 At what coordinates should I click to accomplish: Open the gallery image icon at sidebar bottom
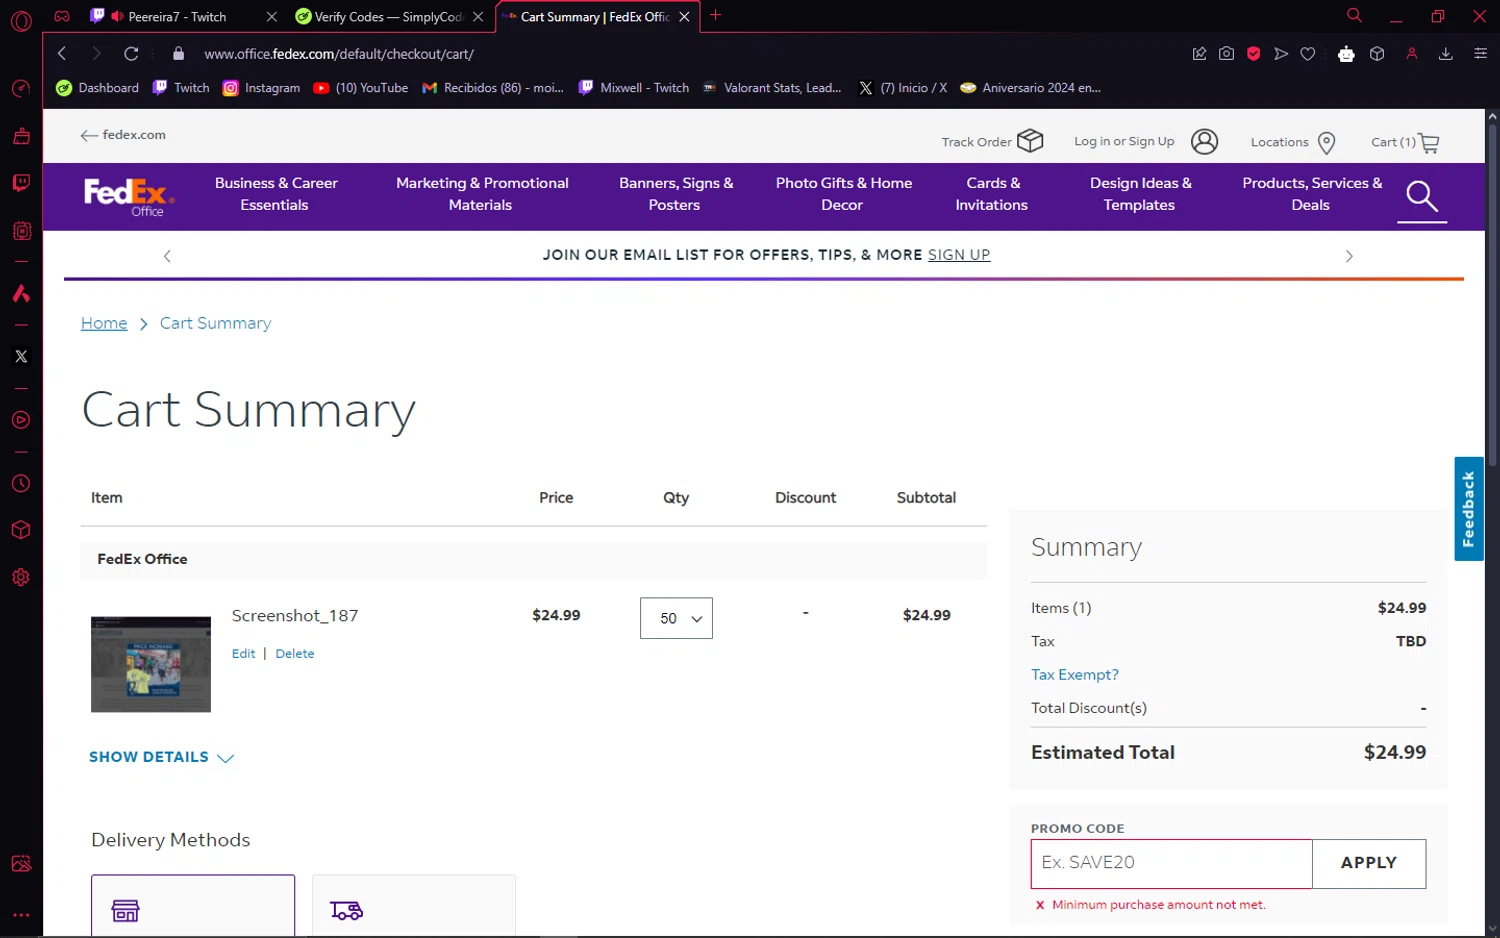tap(21, 864)
